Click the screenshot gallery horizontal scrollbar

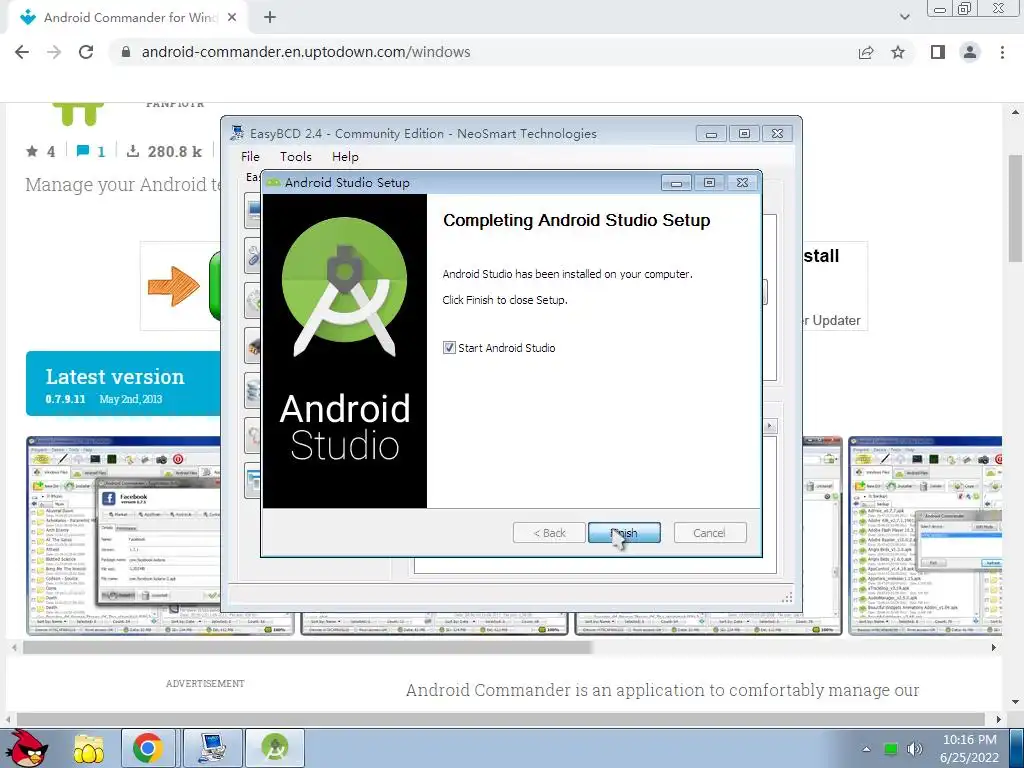307,647
